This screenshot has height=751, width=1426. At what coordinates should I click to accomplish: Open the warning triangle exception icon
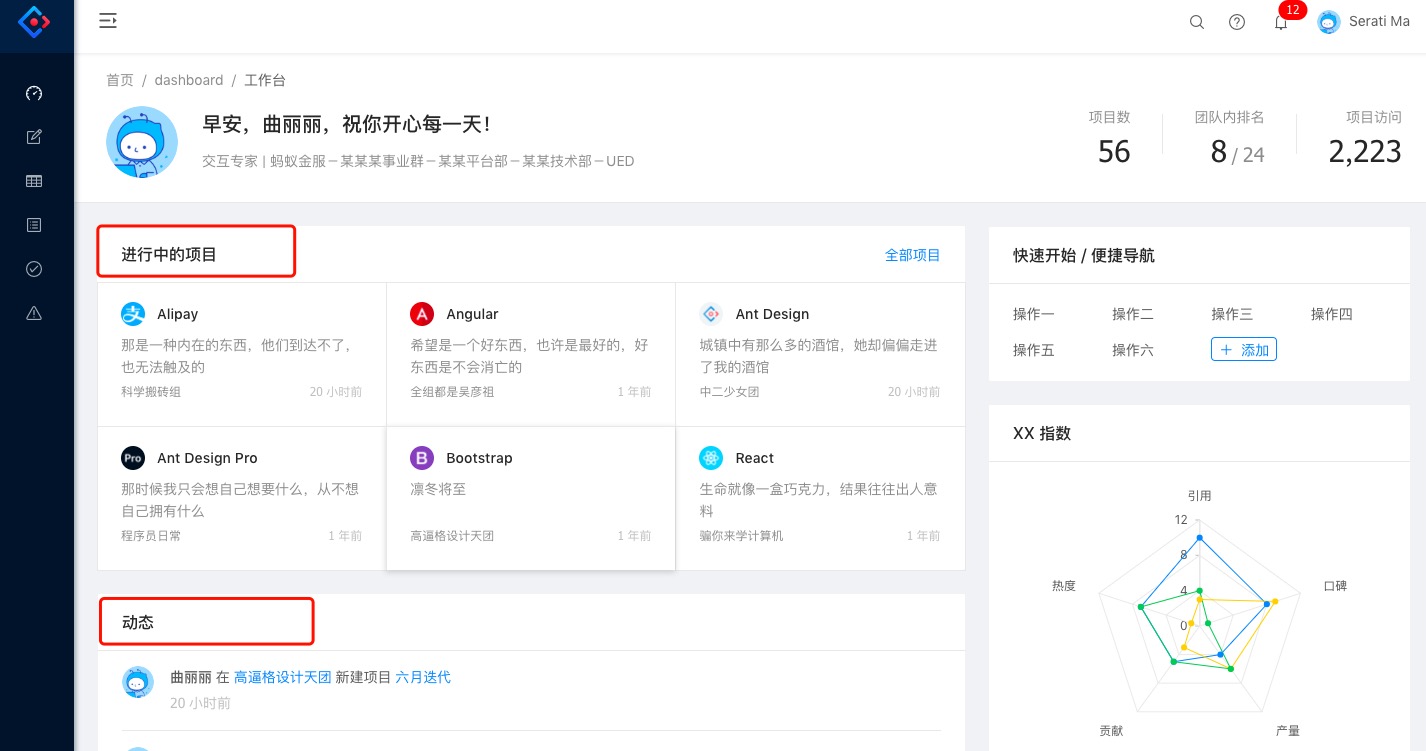click(x=34, y=313)
